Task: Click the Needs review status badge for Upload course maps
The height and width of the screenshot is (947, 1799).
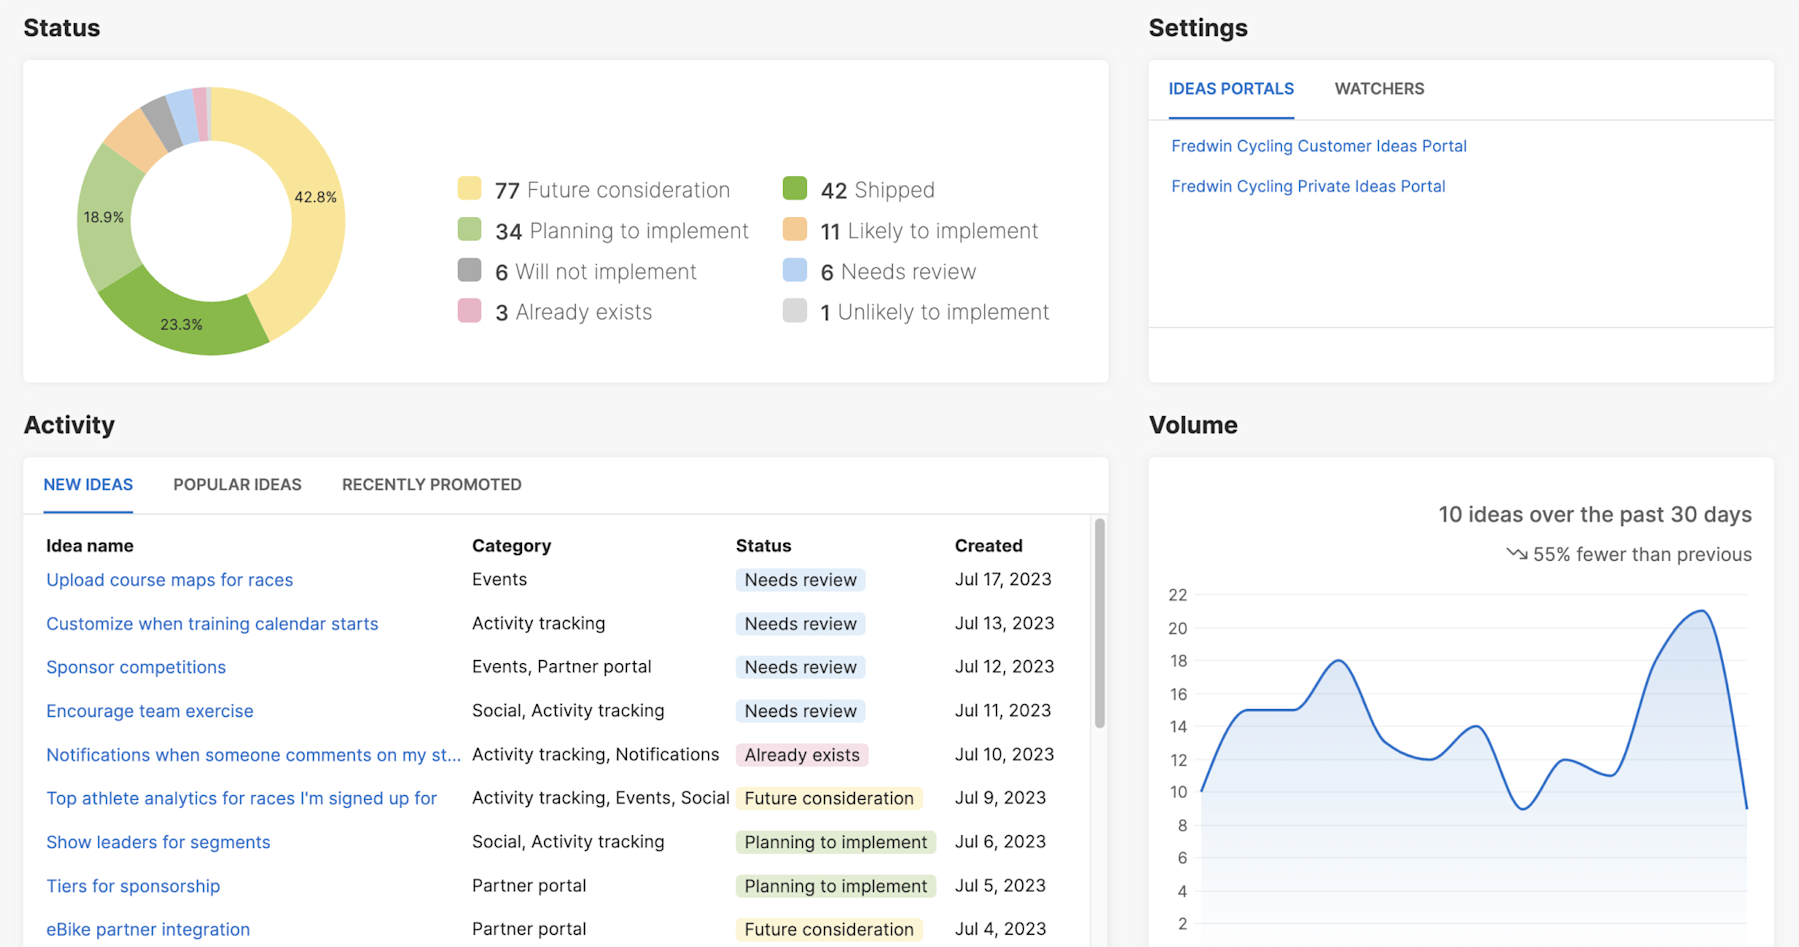Action: [799, 579]
